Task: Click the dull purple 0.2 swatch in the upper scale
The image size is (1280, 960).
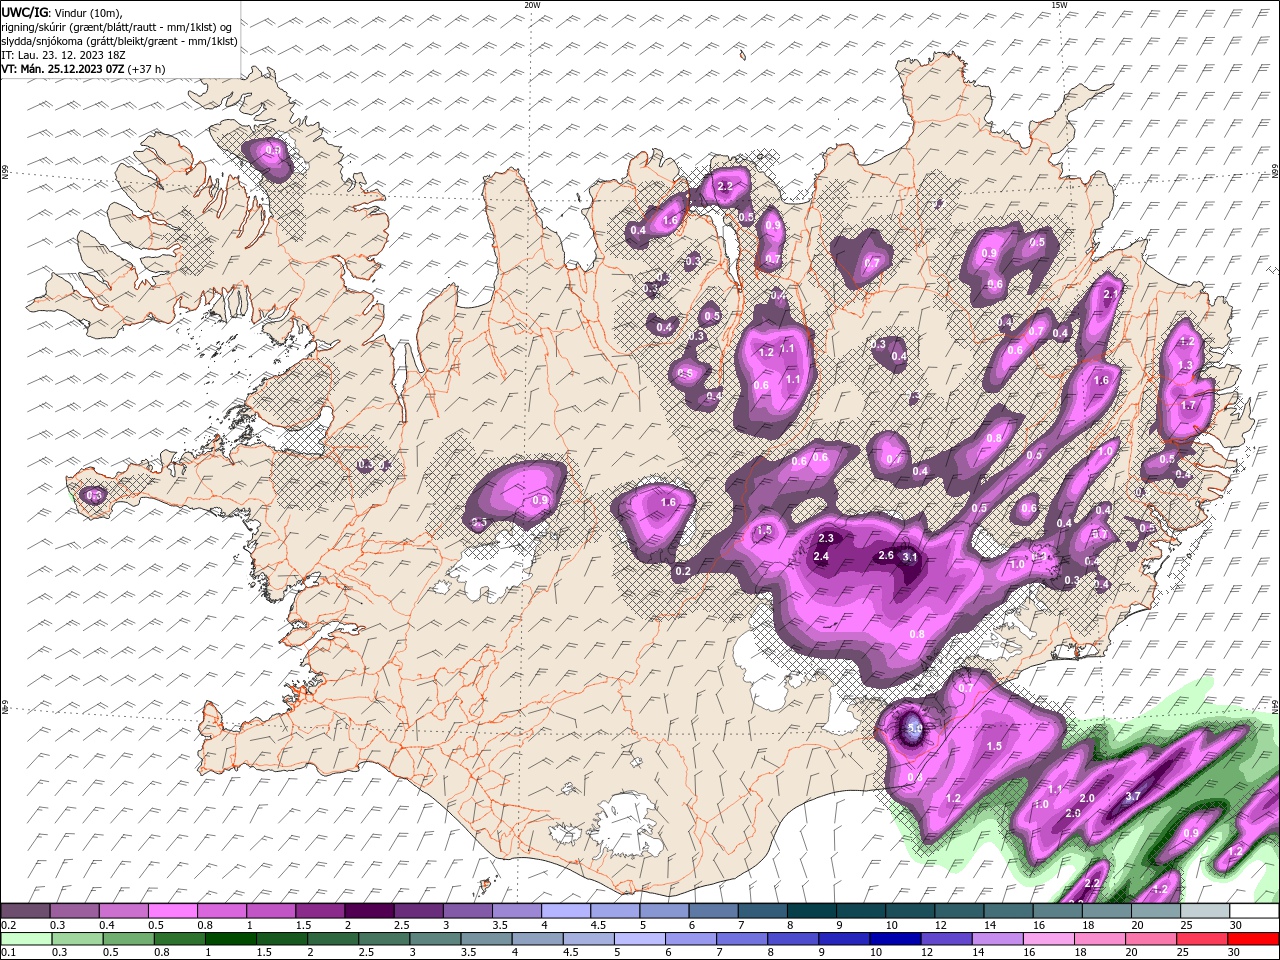Action: (x=25, y=911)
